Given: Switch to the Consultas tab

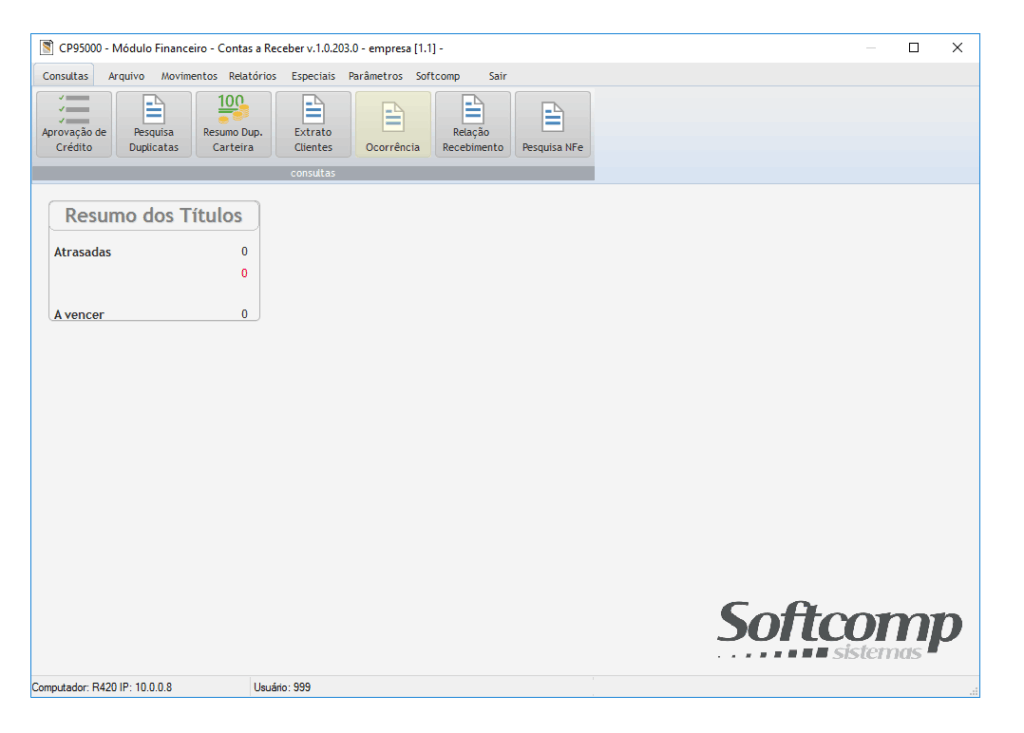Looking at the screenshot, I should coord(65,76).
